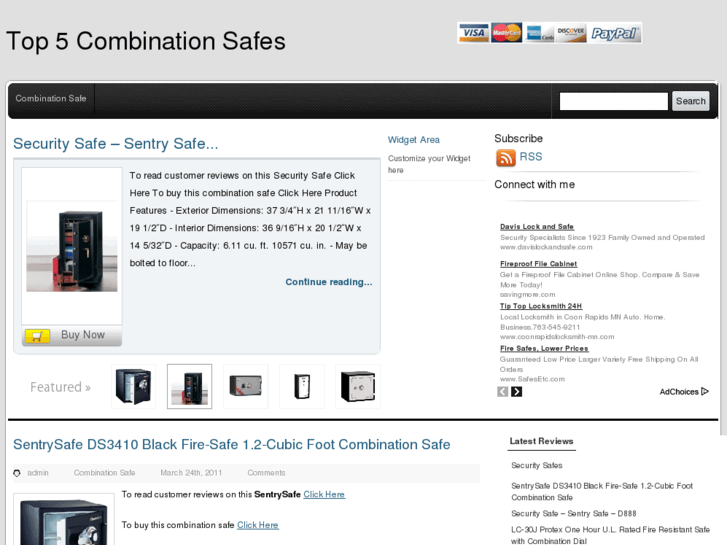Image resolution: width=727 pixels, height=545 pixels.
Task: Click Comments link in post meta
Action: (x=266, y=473)
